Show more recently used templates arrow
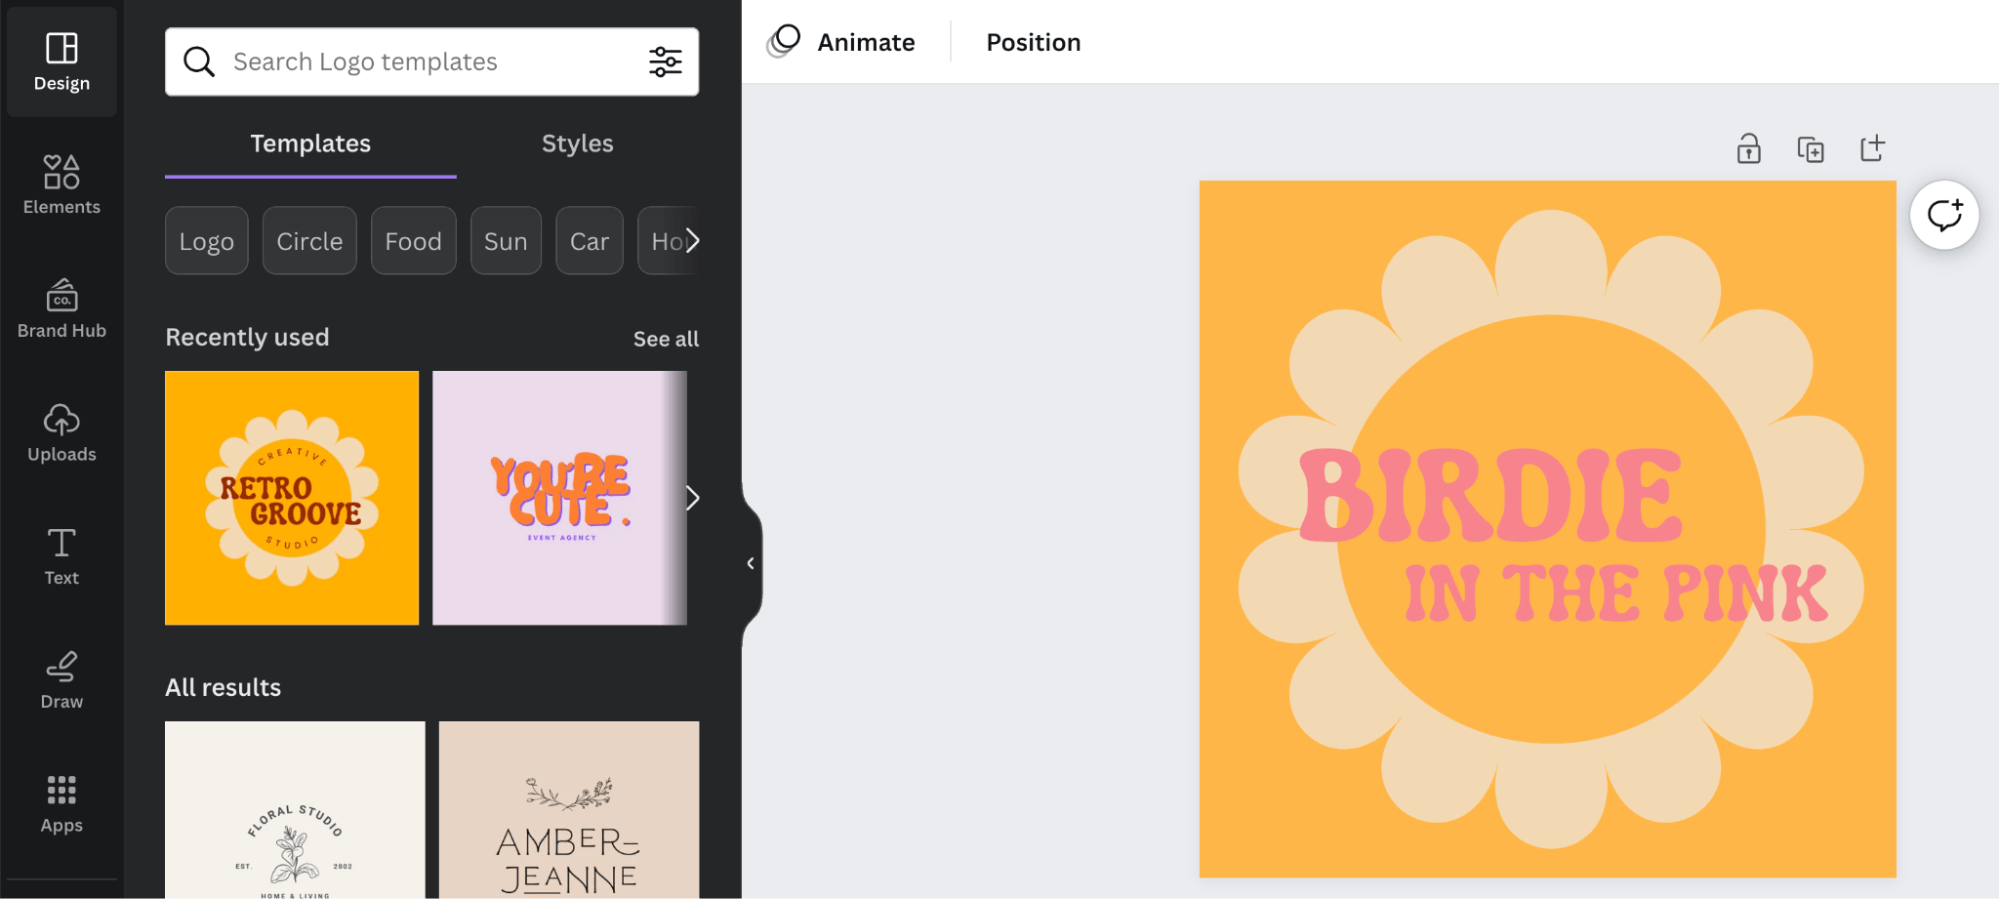The height and width of the screenshot is (899, 1999). click(692, 498)
